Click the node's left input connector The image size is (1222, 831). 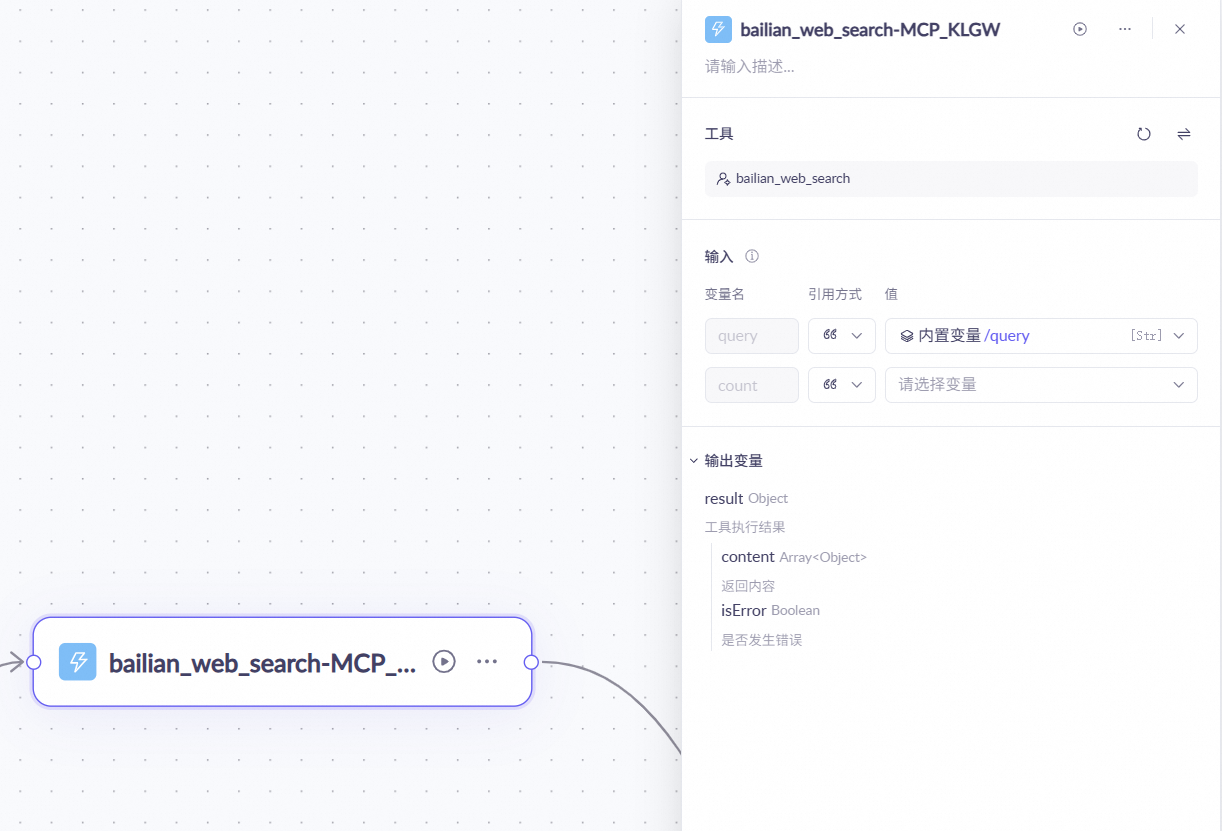(x=33, y=662)
